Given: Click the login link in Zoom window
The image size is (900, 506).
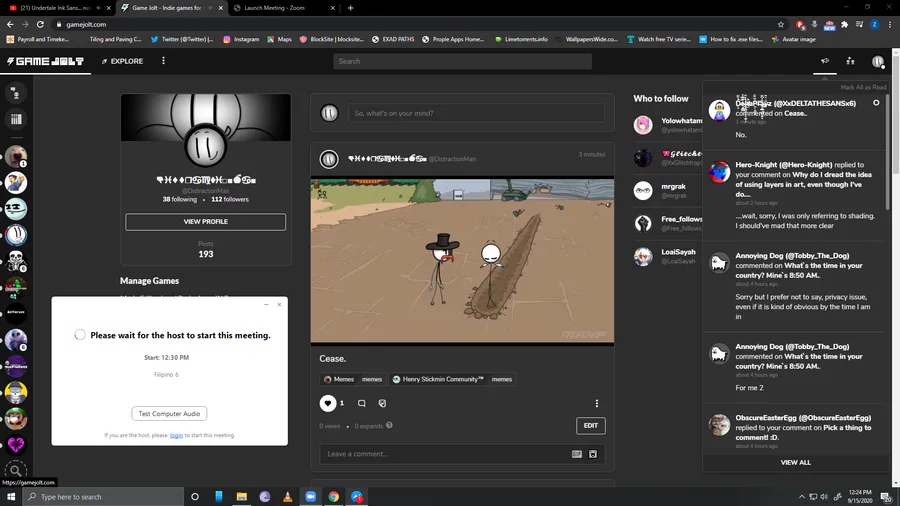Looking at the screenshot, I should pyautogui.click(x=176, y=435).
